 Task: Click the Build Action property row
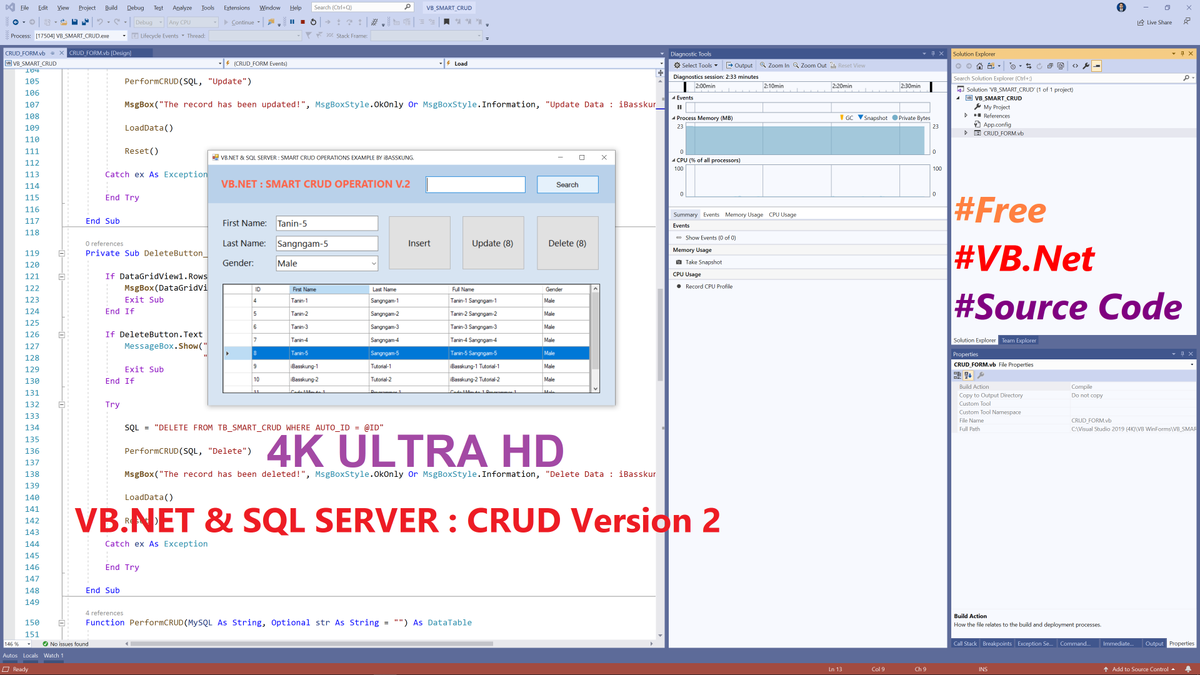pyautogui.click(x=1075, y=386)
